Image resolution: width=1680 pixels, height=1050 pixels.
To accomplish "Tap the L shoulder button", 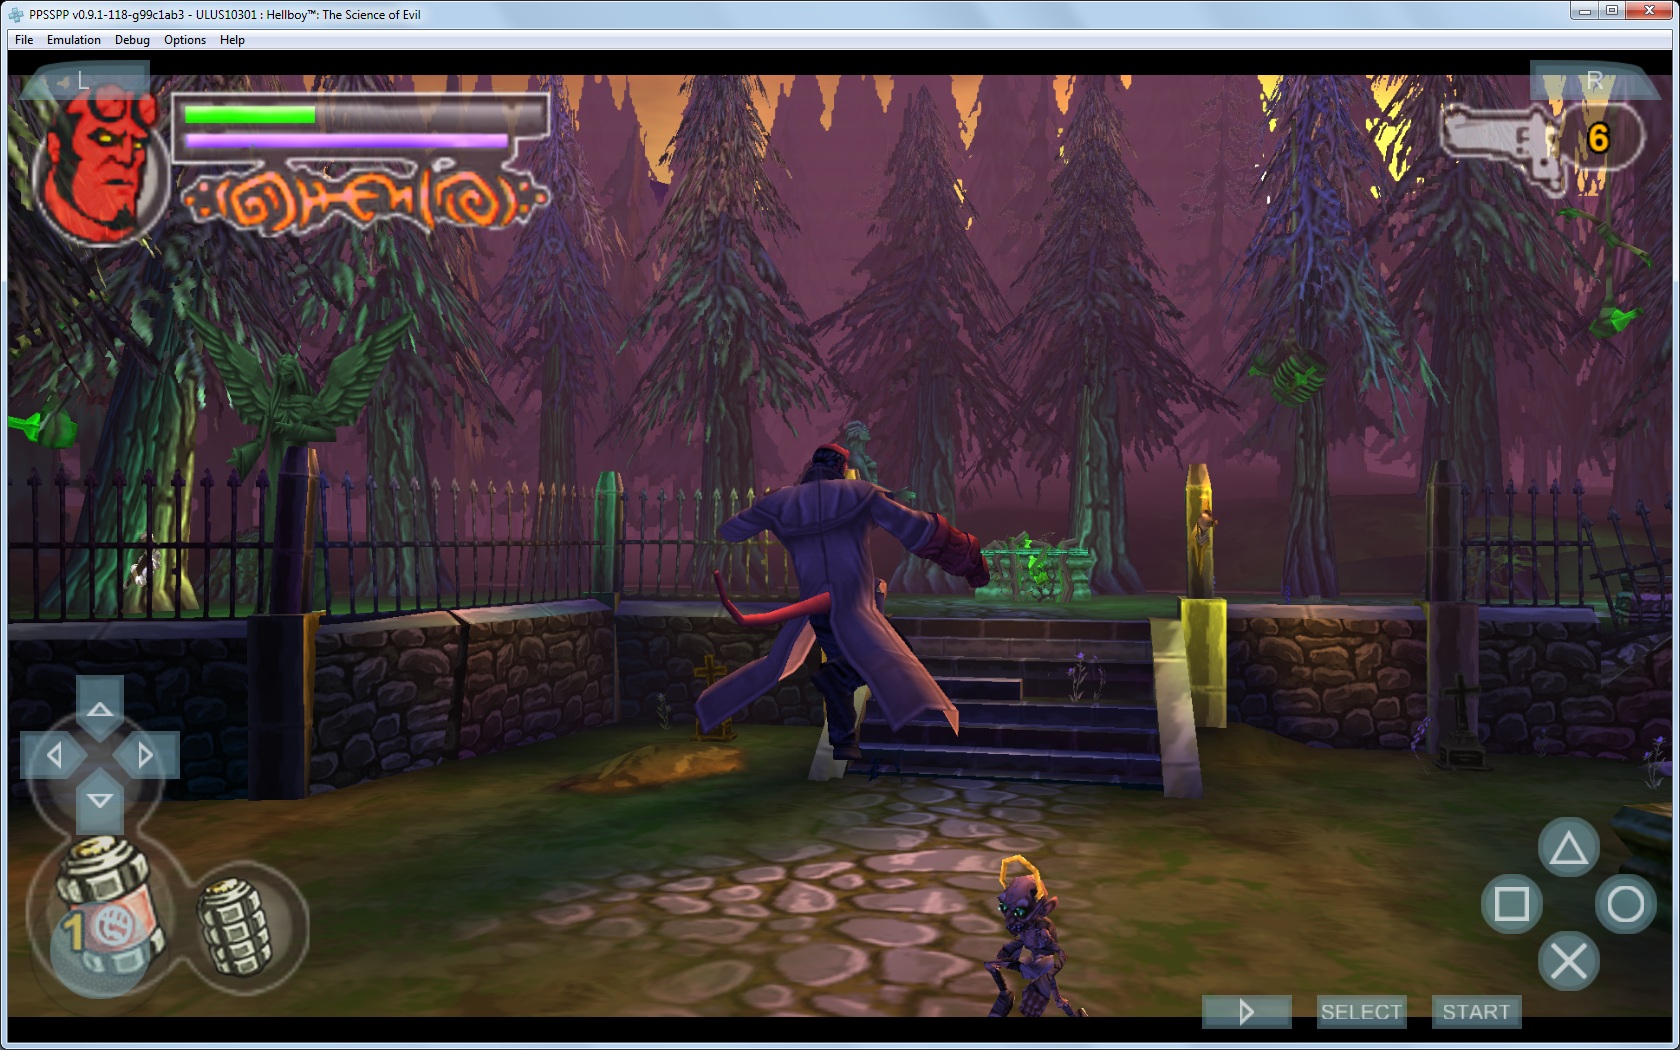I will pos(84,81).
